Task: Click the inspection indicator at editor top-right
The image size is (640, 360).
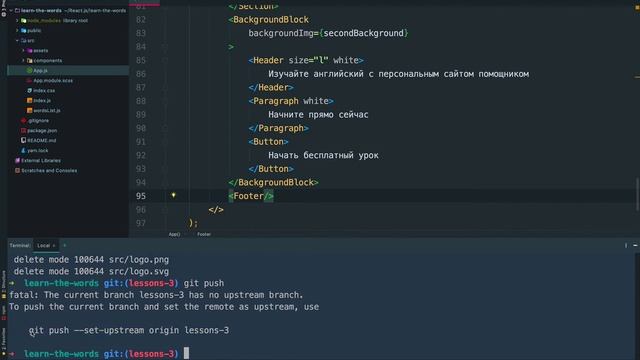Action: pyautogui.click(x=637, y=8)
